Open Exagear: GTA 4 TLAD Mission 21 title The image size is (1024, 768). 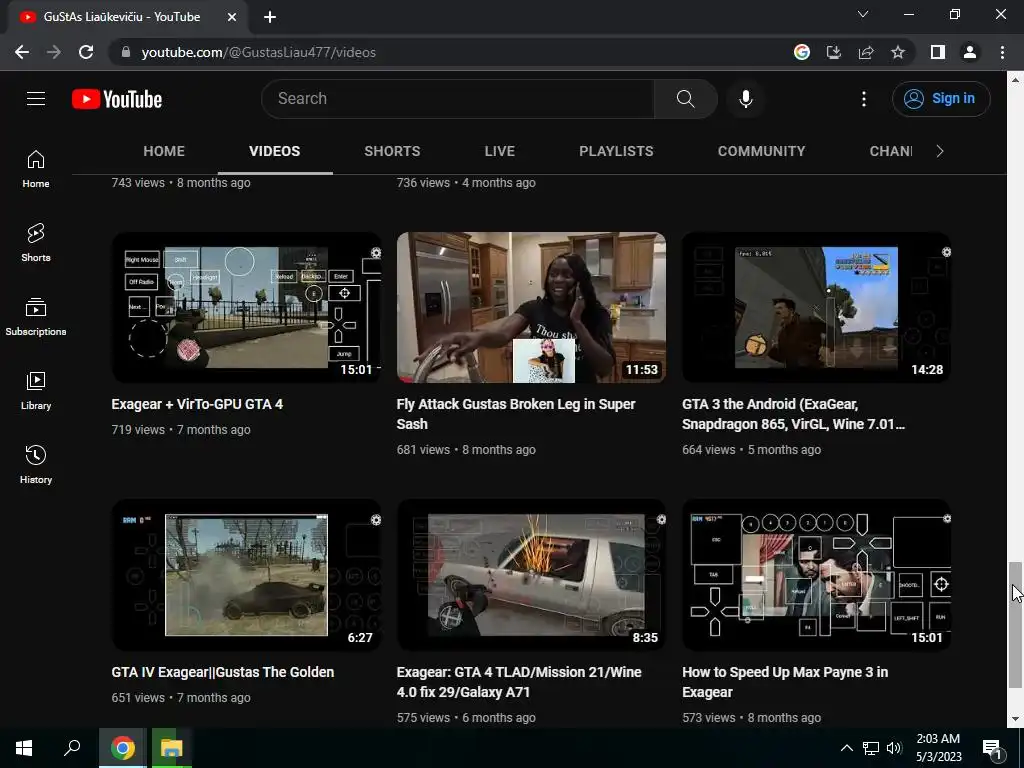coord(519,682)
